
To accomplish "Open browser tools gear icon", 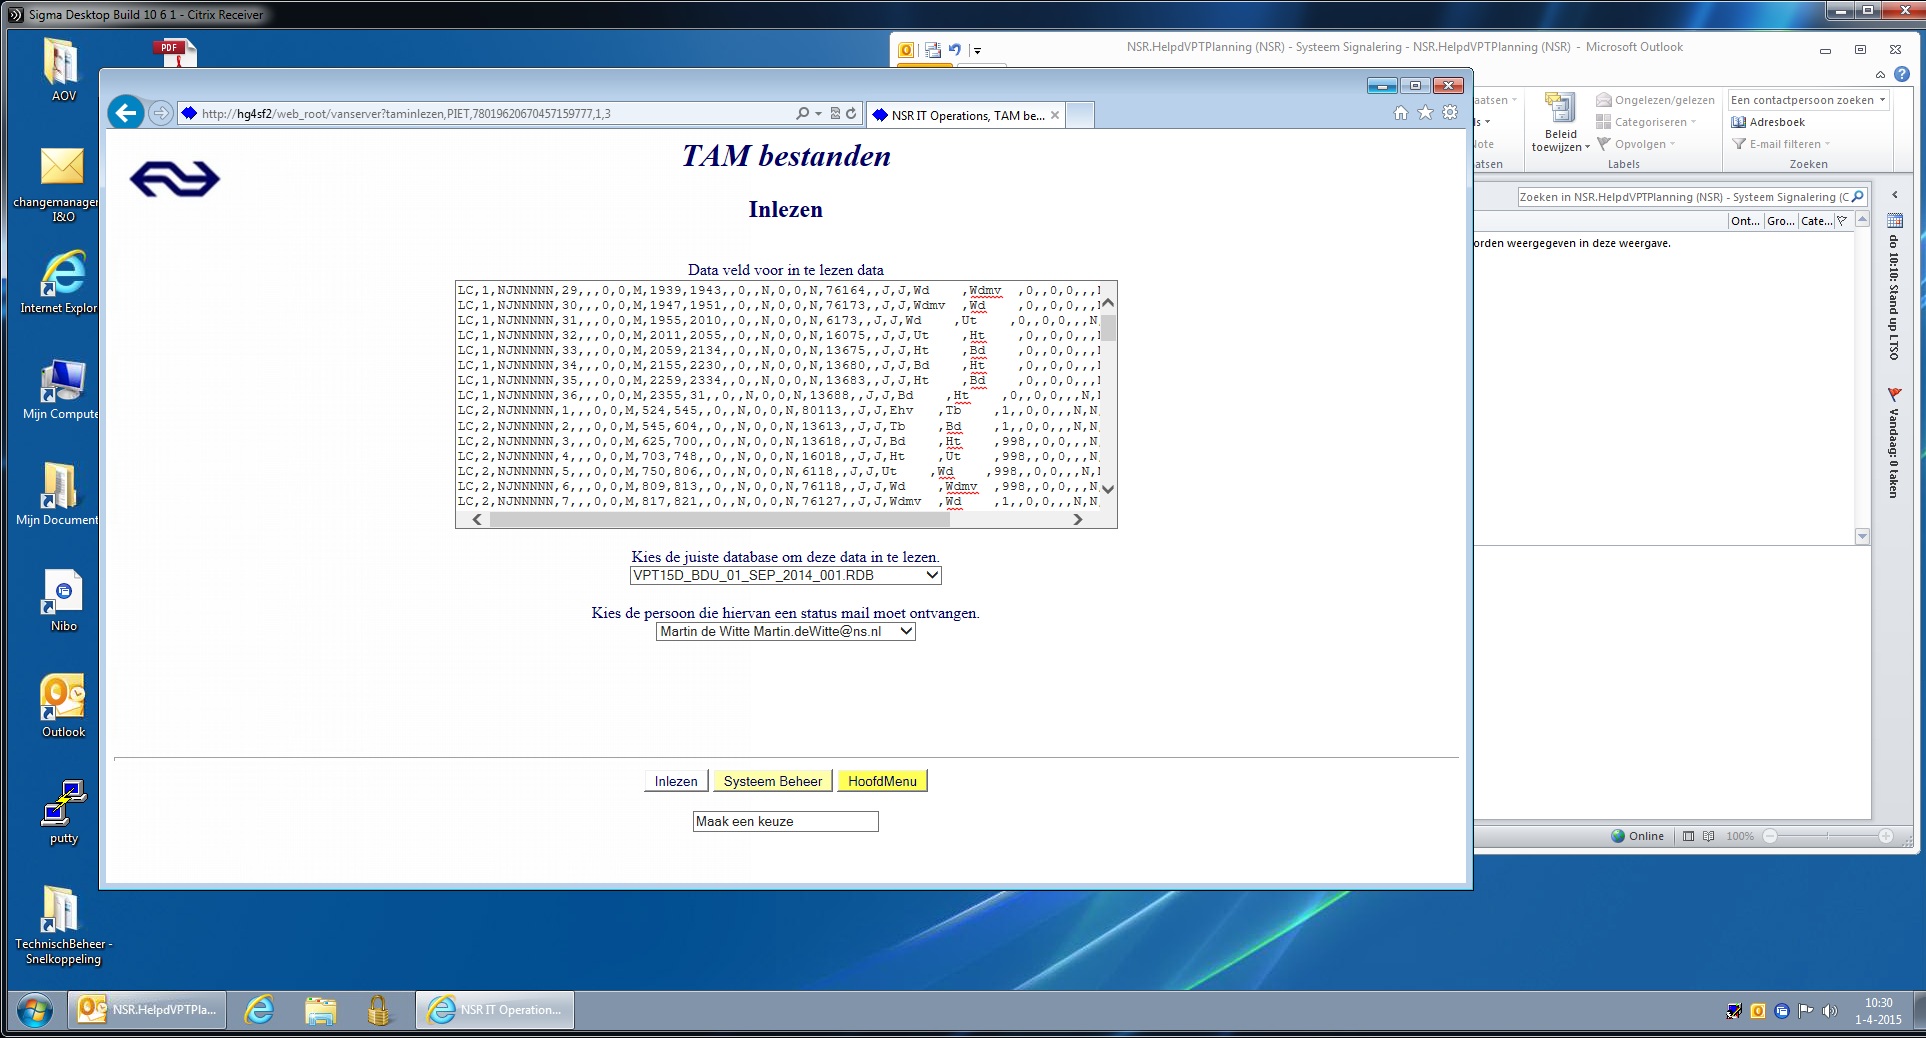I will (1450, 113).
